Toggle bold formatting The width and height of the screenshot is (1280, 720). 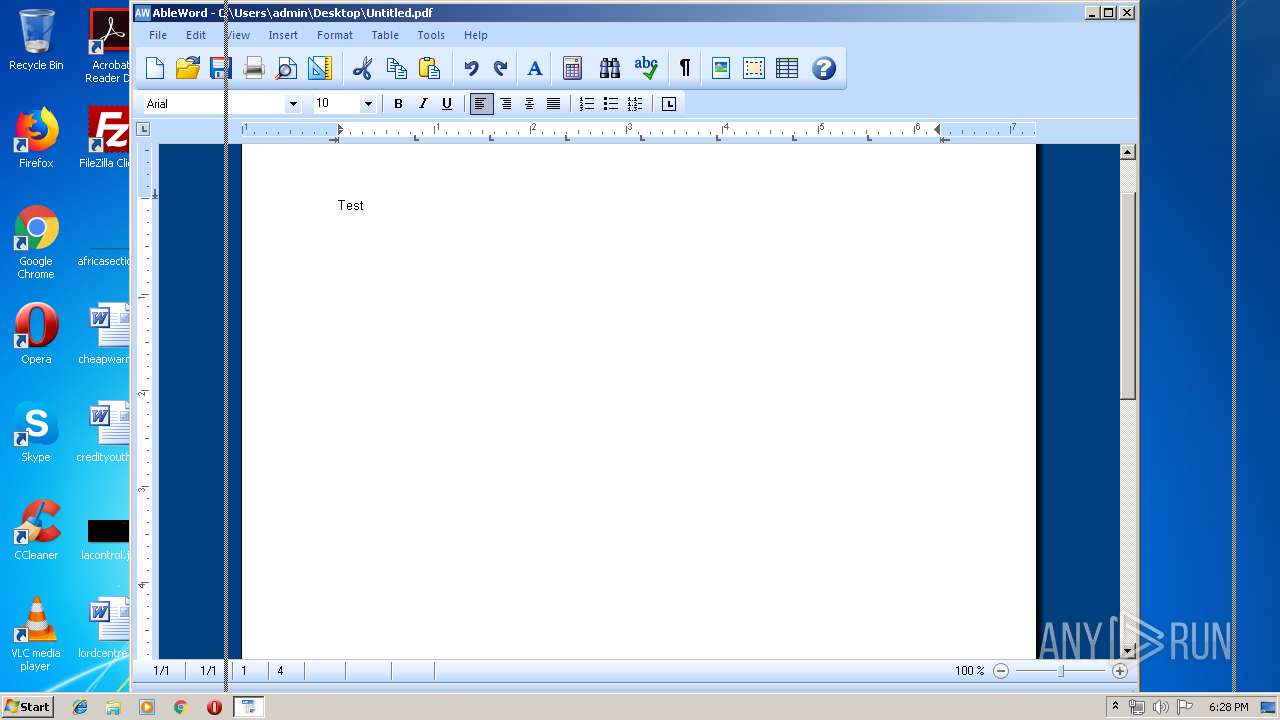pos(398,104)
